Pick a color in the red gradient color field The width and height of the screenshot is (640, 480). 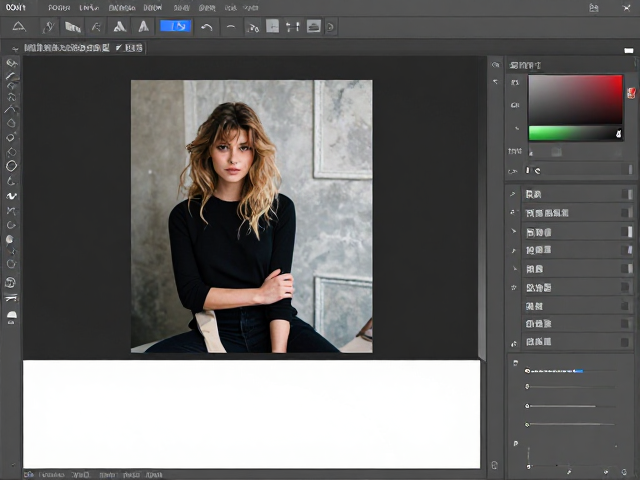pyautogui.click(x=576, y=99)
